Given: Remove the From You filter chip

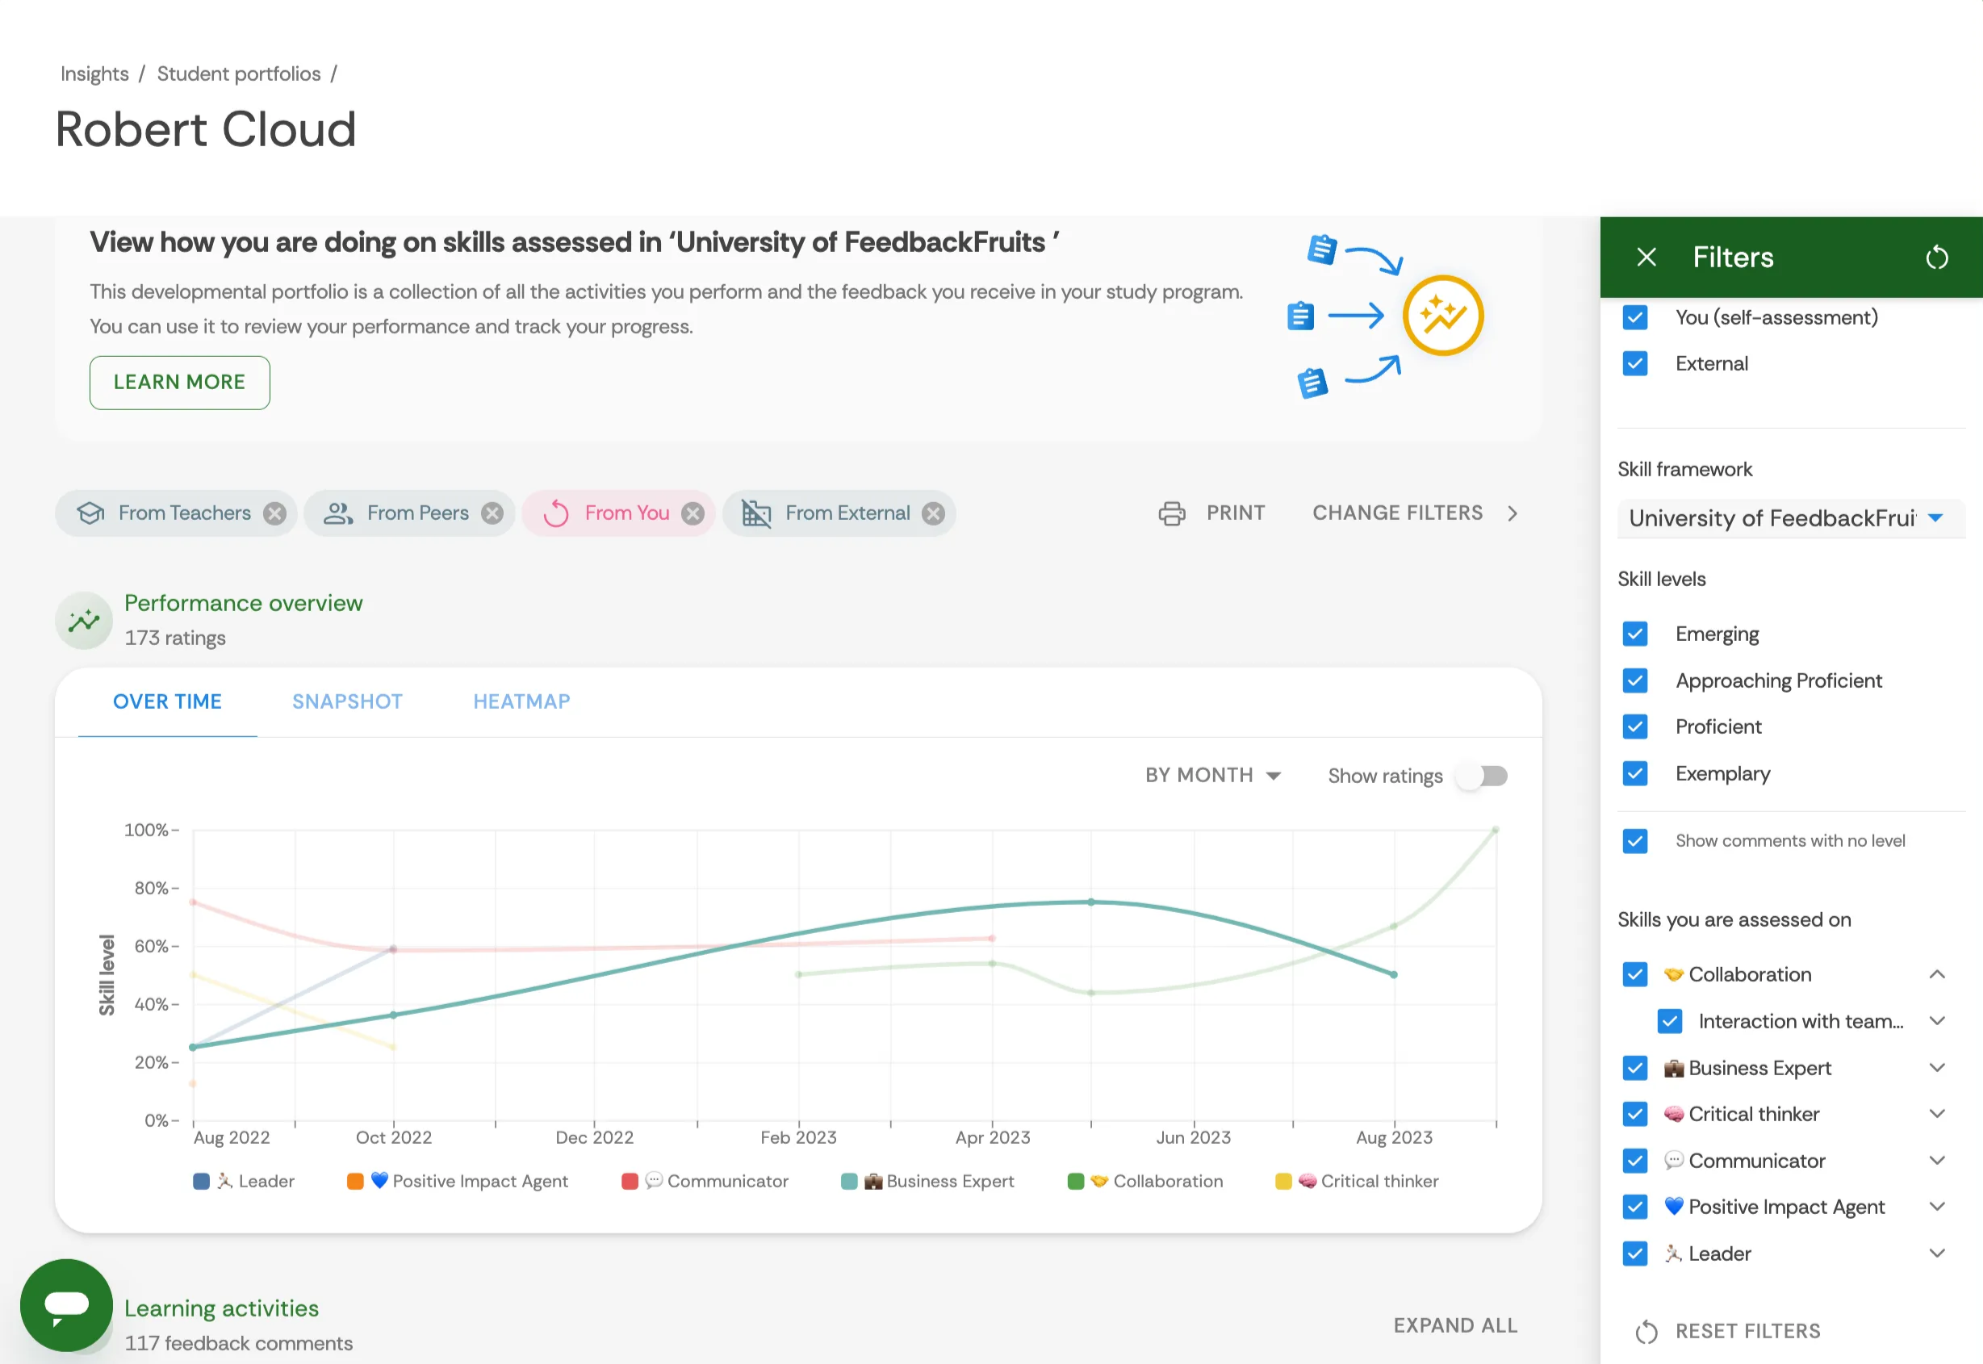Looking at the screenshot, I should click(x=692, y=513).
